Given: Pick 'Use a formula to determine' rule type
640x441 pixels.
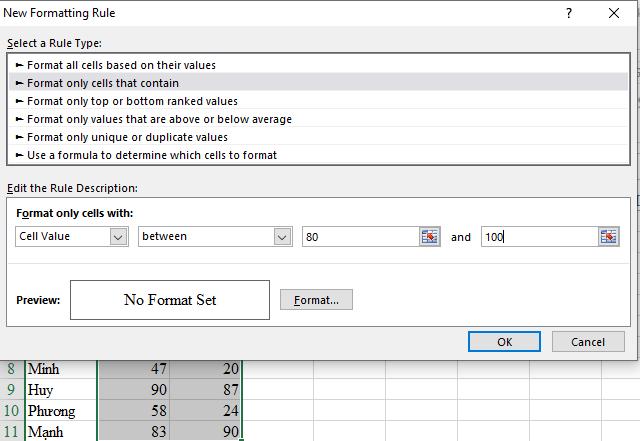Looking at the screenshot, I should tap(152, 155).
